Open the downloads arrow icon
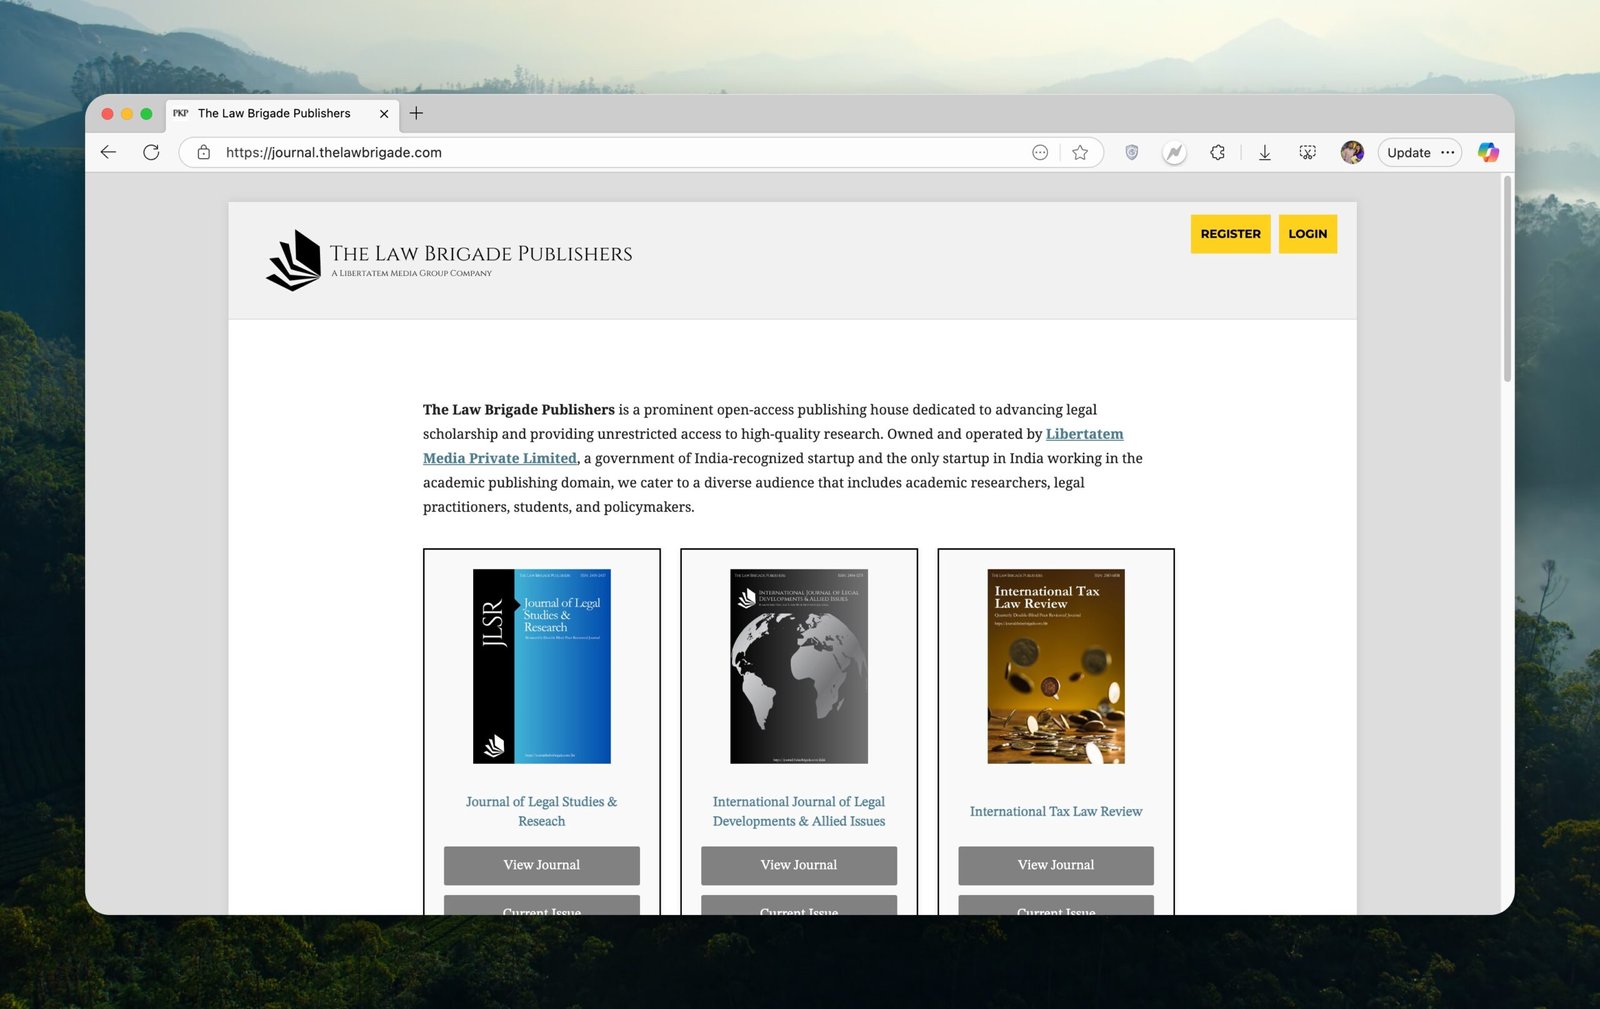 [1264, 152]
